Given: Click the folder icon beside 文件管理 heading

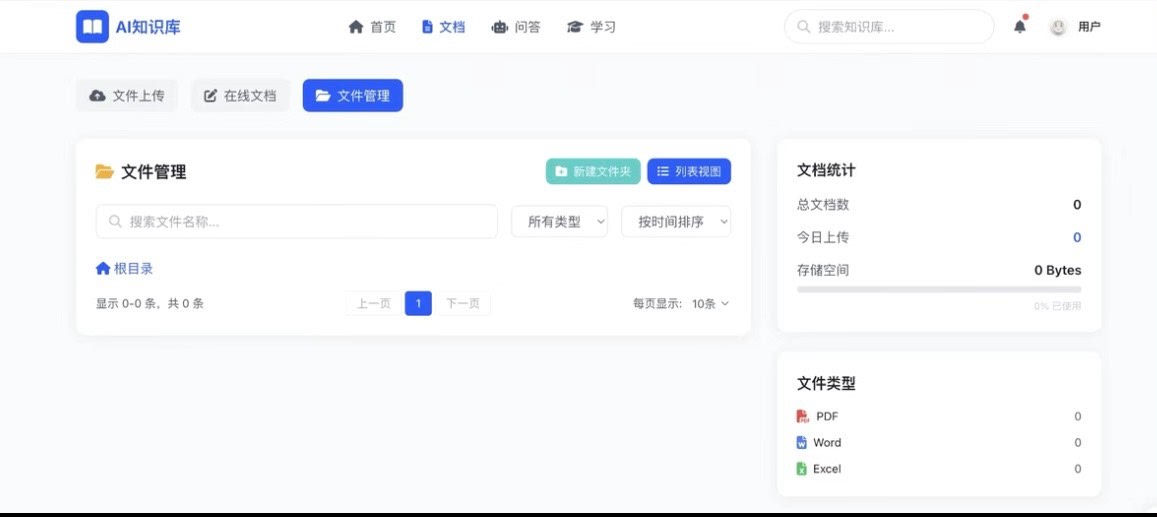Looking at the screenshot, I should pos(105,172).
